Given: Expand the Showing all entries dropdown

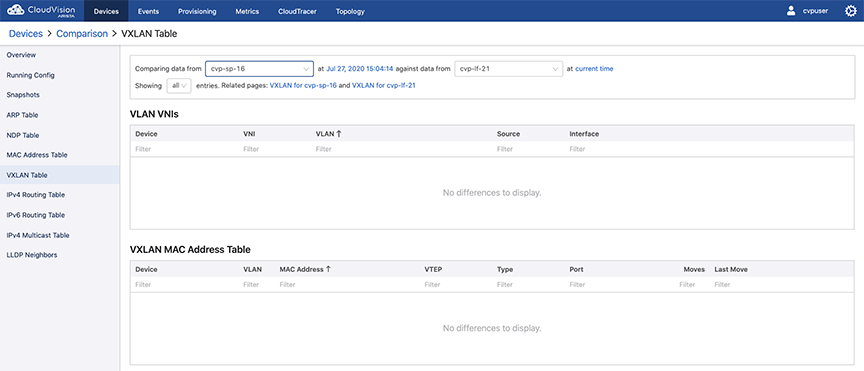Looking at the screenshot, I should click(179, 86).
